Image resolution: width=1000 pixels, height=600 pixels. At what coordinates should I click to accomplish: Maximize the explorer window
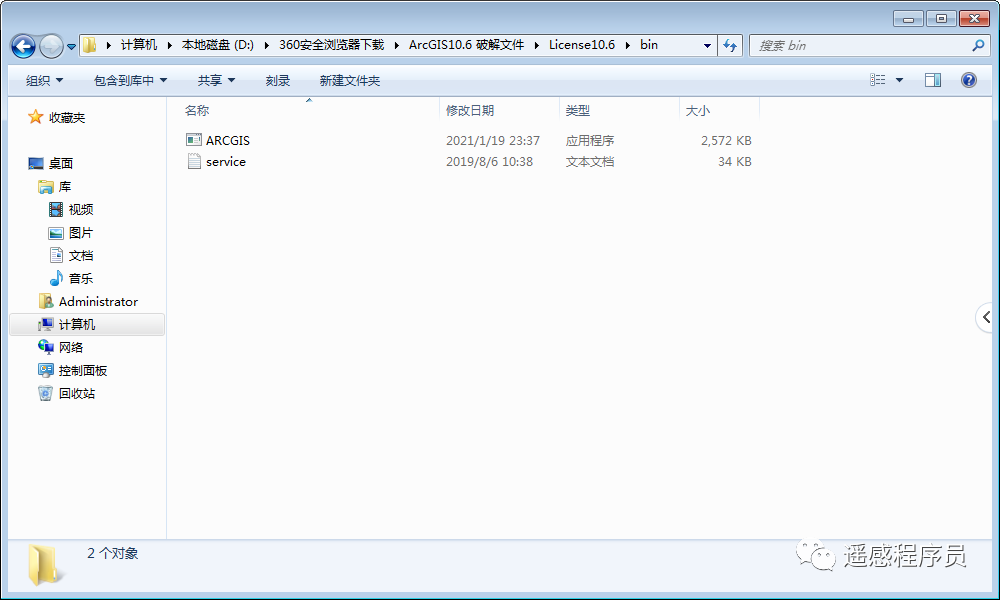click(x=941, y=18)
